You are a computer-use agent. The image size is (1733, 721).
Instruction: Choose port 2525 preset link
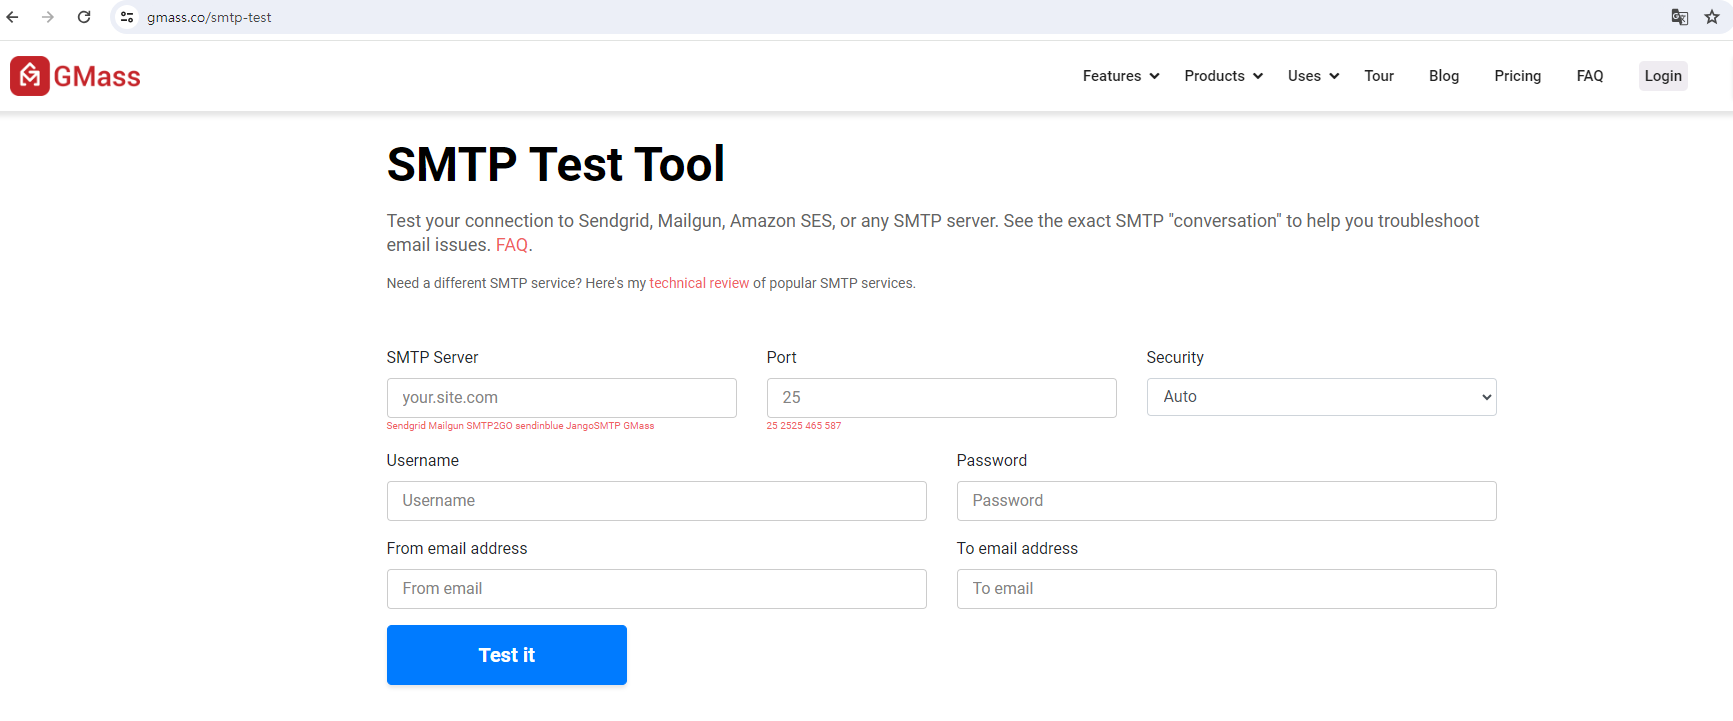(x=792, y=426)
